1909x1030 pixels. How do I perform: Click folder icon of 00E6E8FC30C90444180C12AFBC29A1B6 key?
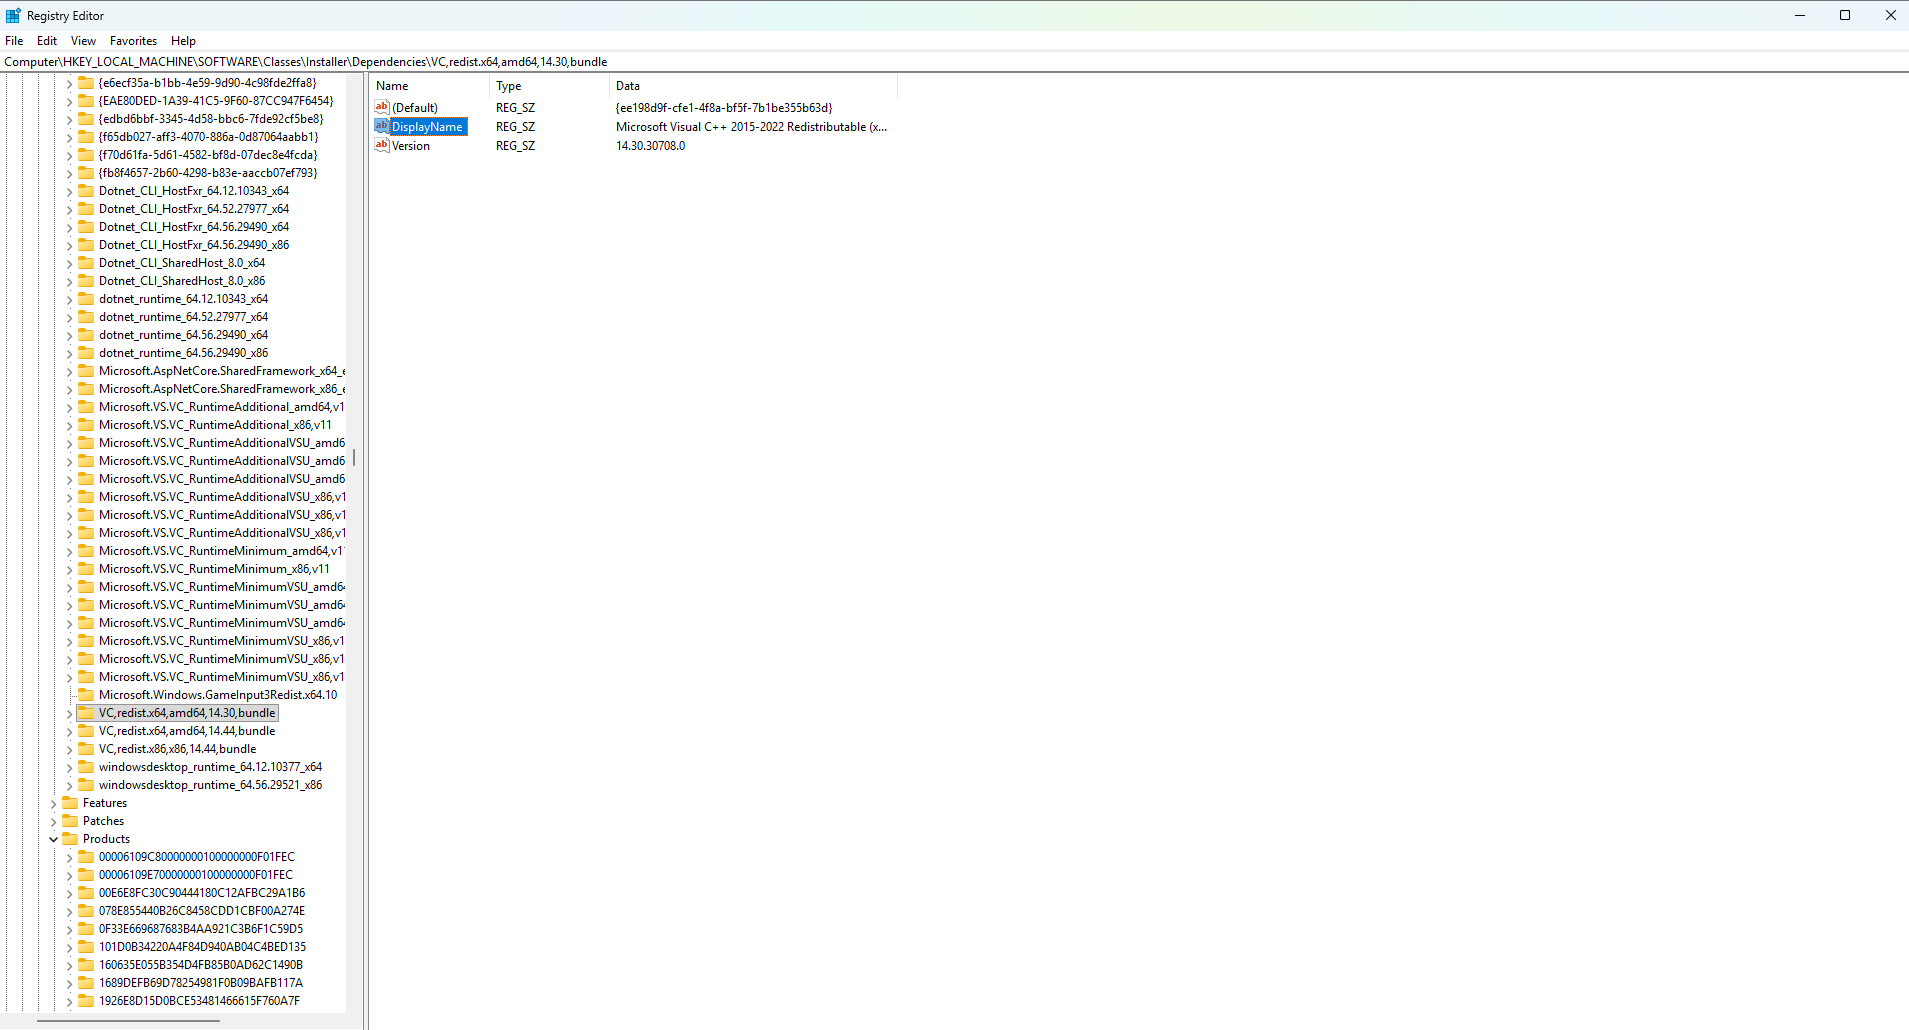pyautogui.click(x=86, y=893)
